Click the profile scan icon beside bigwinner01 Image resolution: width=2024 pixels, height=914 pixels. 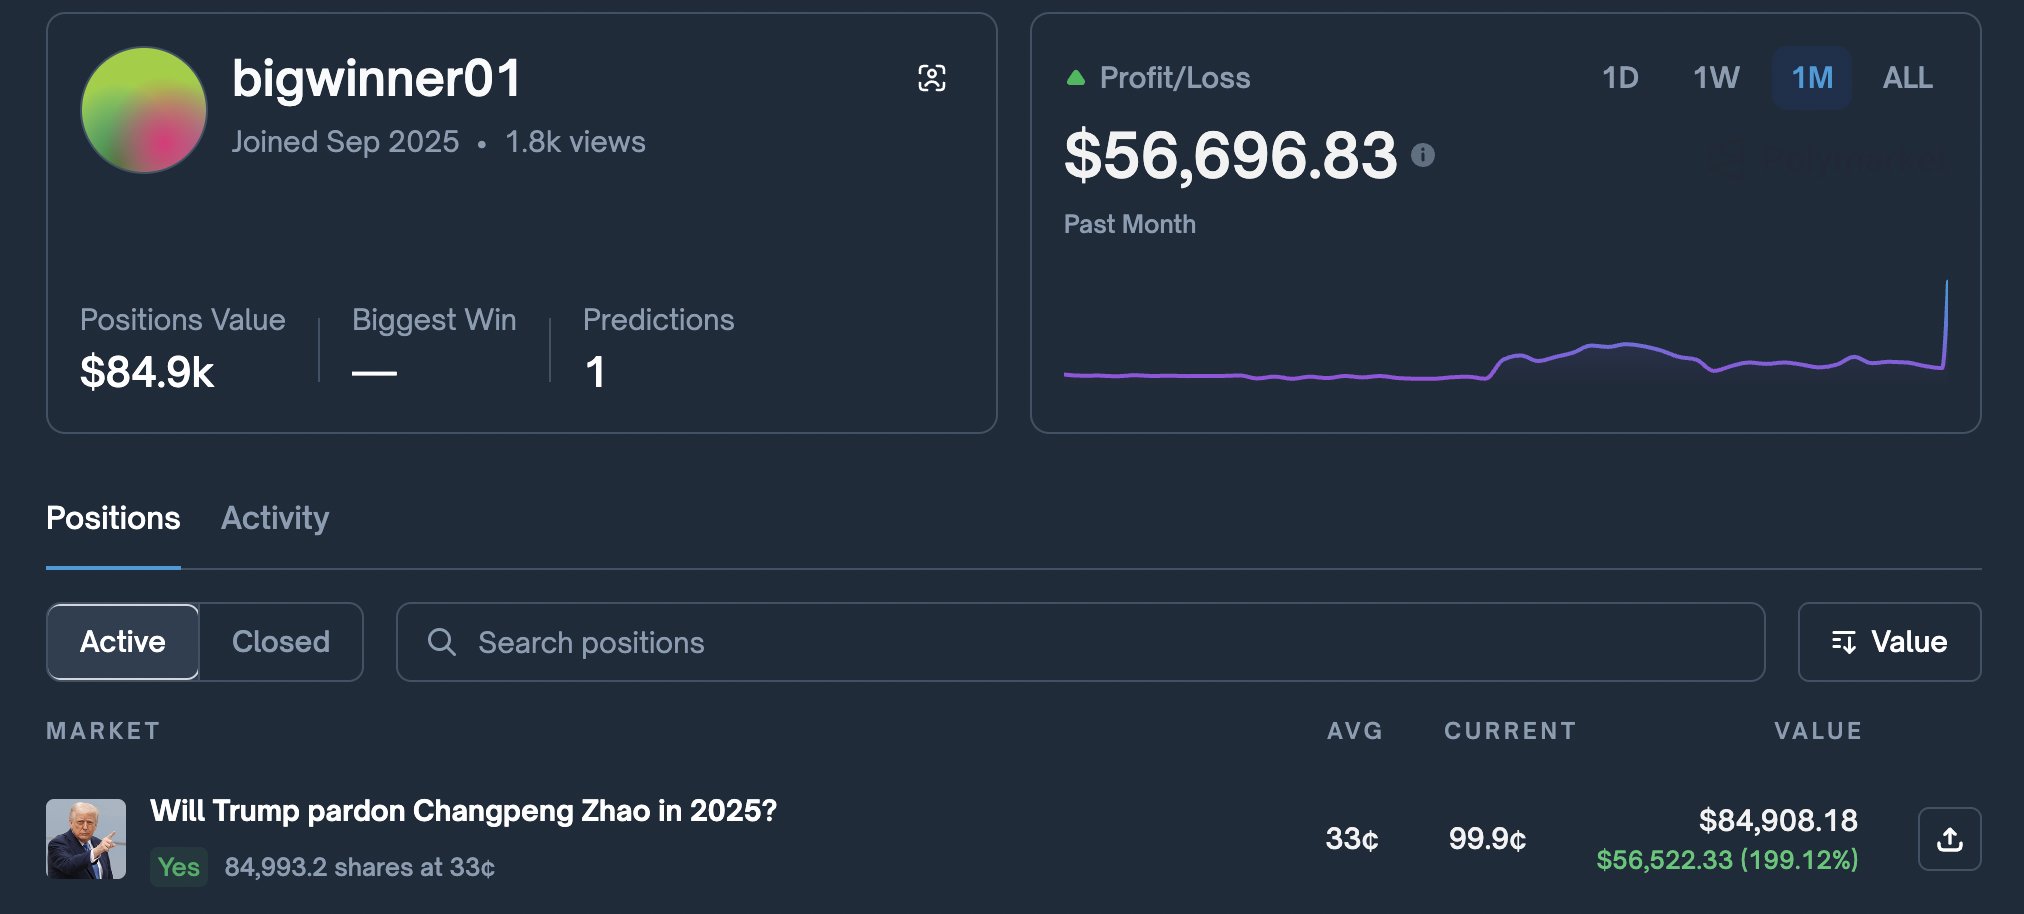click(931, 78)
